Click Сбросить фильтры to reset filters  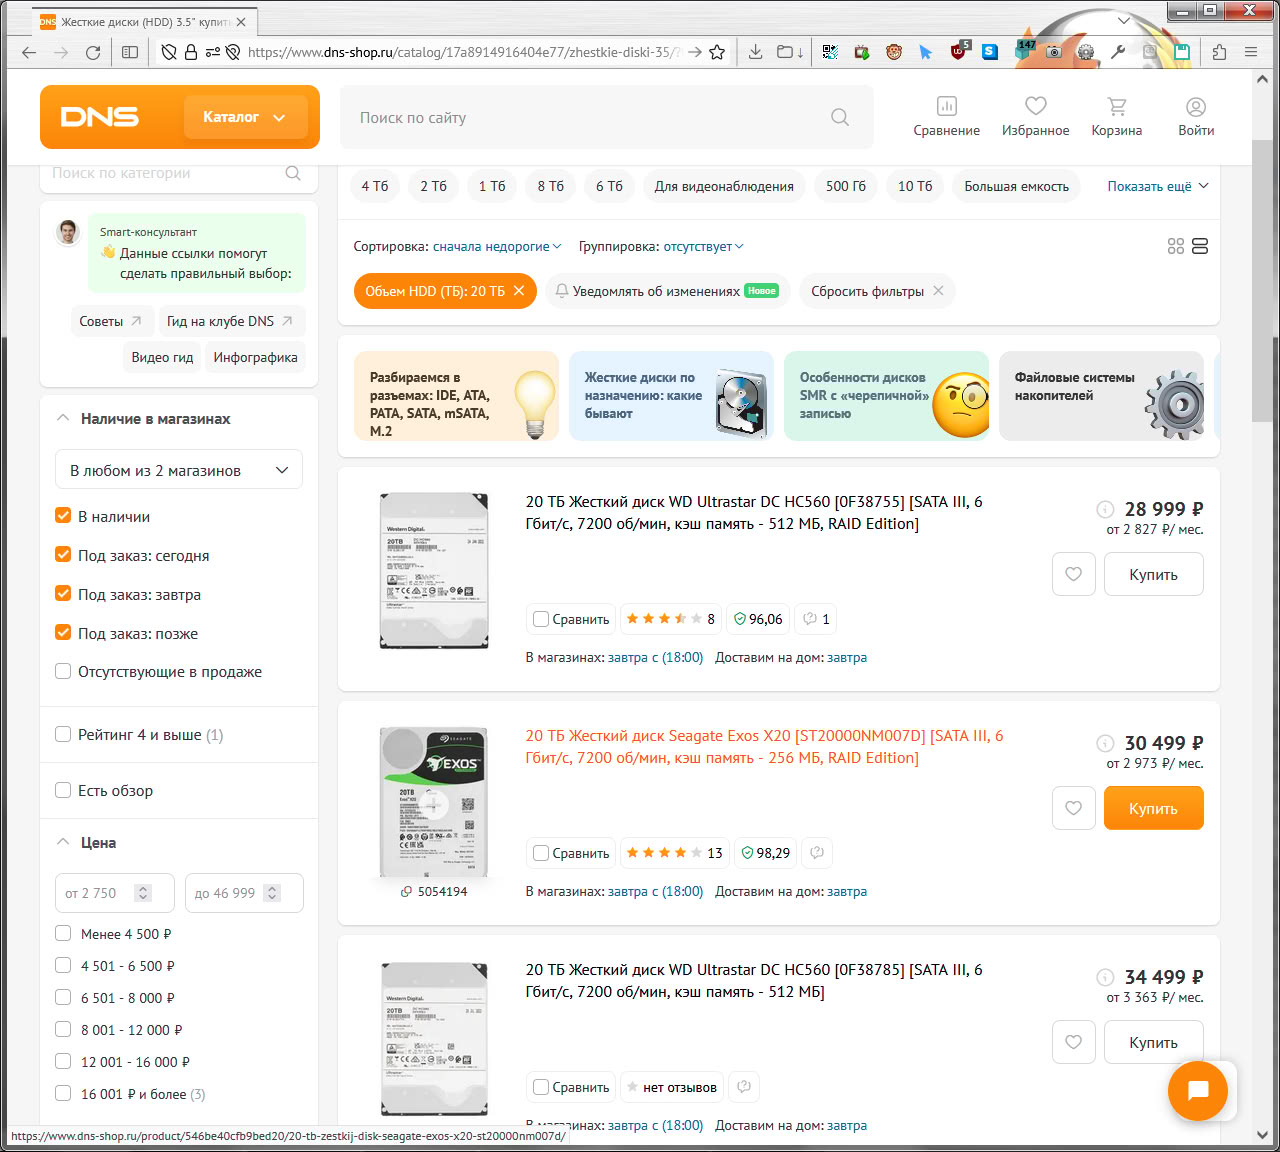[x=877, y=291]
